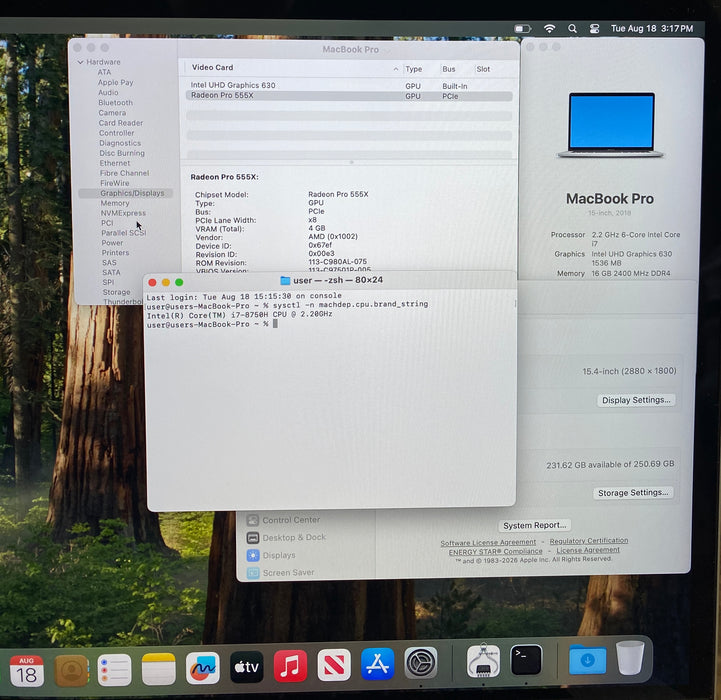721x700 pixels.
Task: Select Controller in hardware list
Action: (116, 133)
